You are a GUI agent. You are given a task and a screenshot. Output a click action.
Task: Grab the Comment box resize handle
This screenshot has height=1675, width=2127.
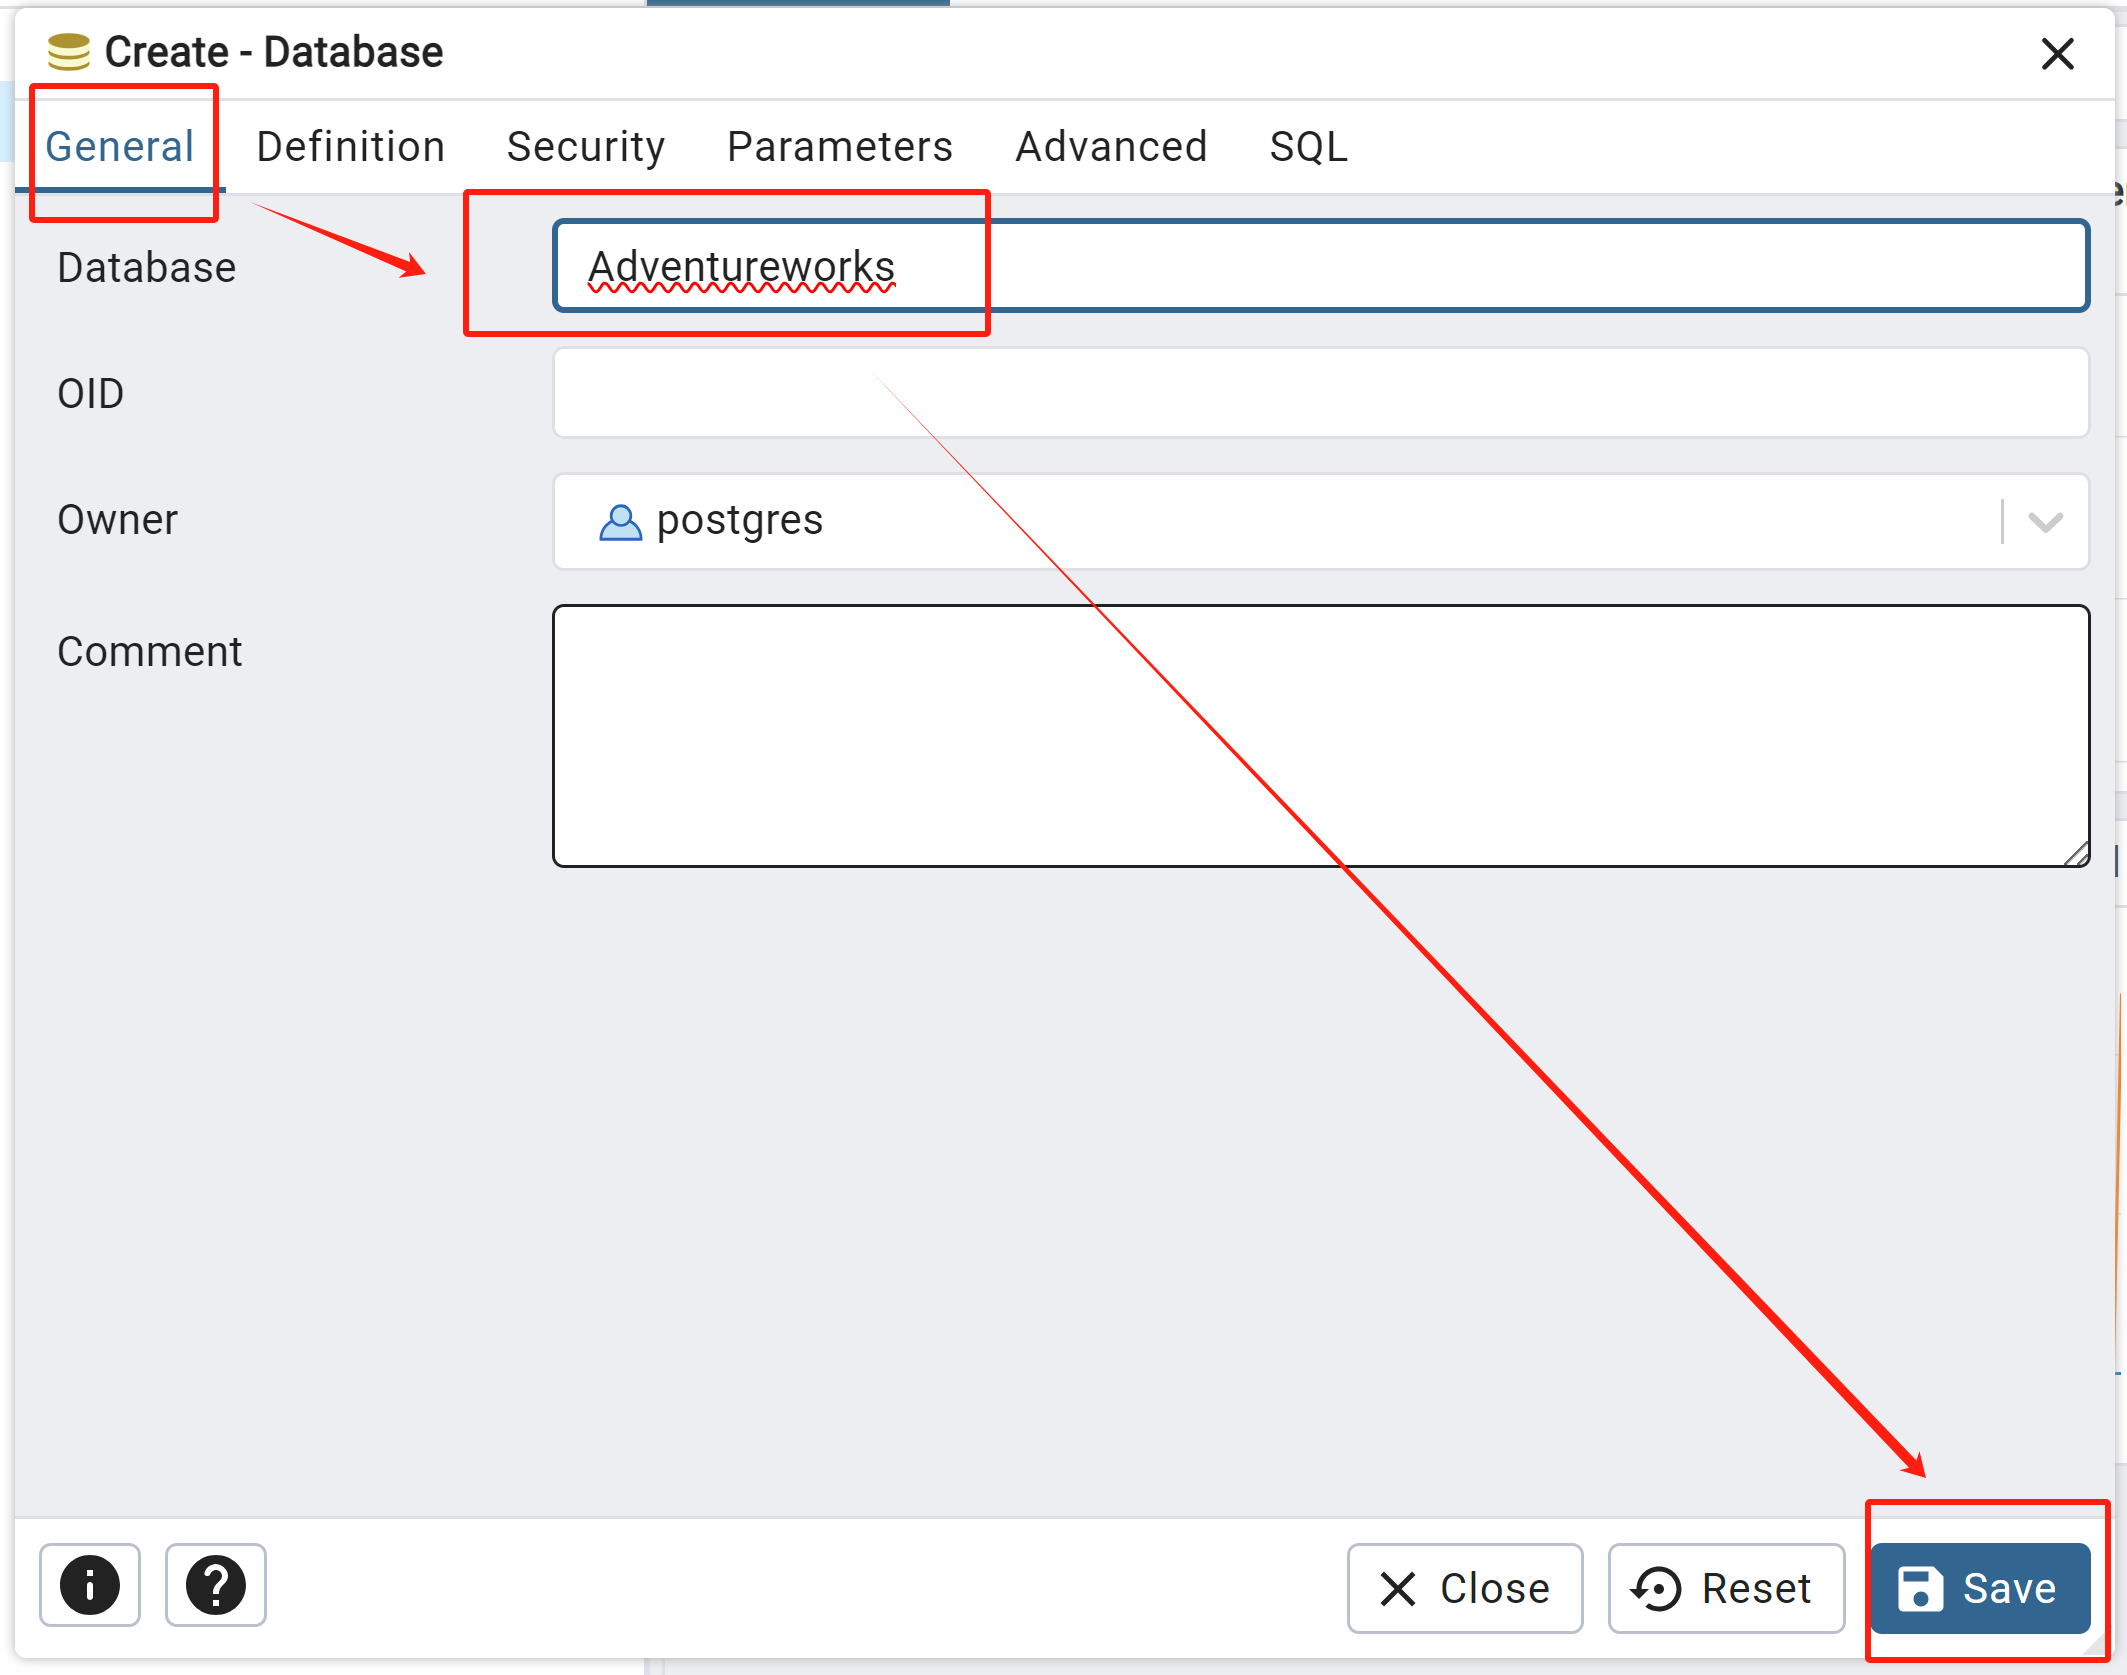coord(2076,854)
